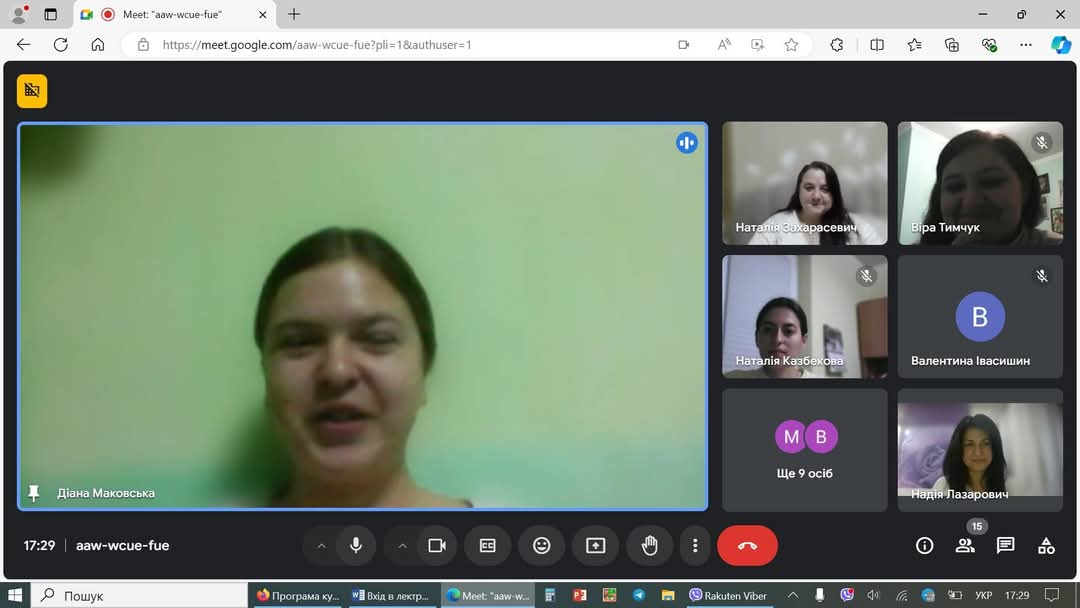
Task: Open the activities panel icon
Action: click(x=1046, y=546)
